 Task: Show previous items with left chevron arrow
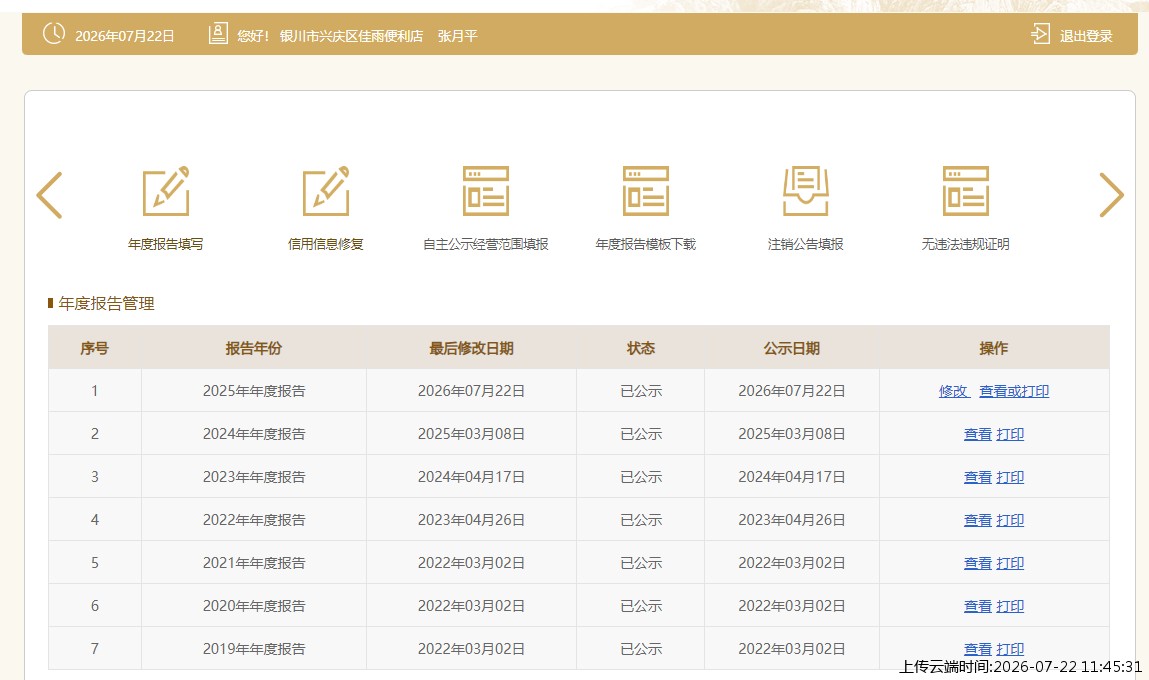pos(49,195)
